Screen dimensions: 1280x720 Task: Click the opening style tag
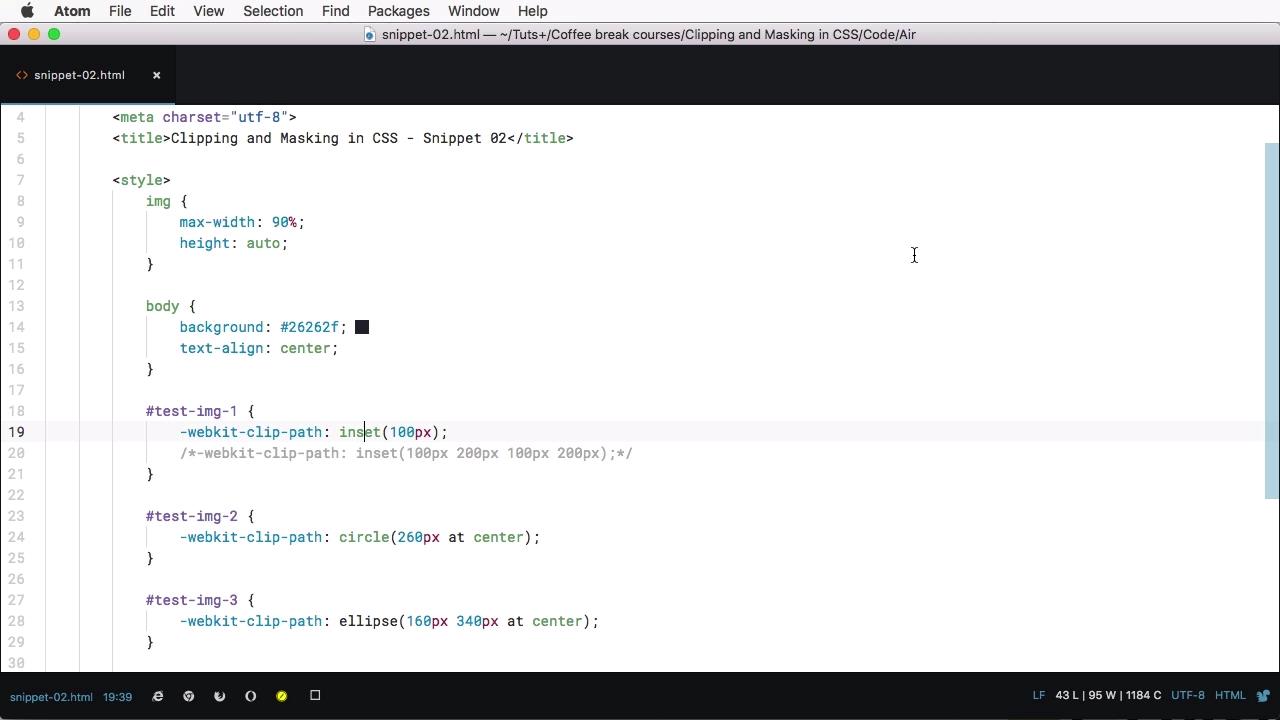[141, 180]
